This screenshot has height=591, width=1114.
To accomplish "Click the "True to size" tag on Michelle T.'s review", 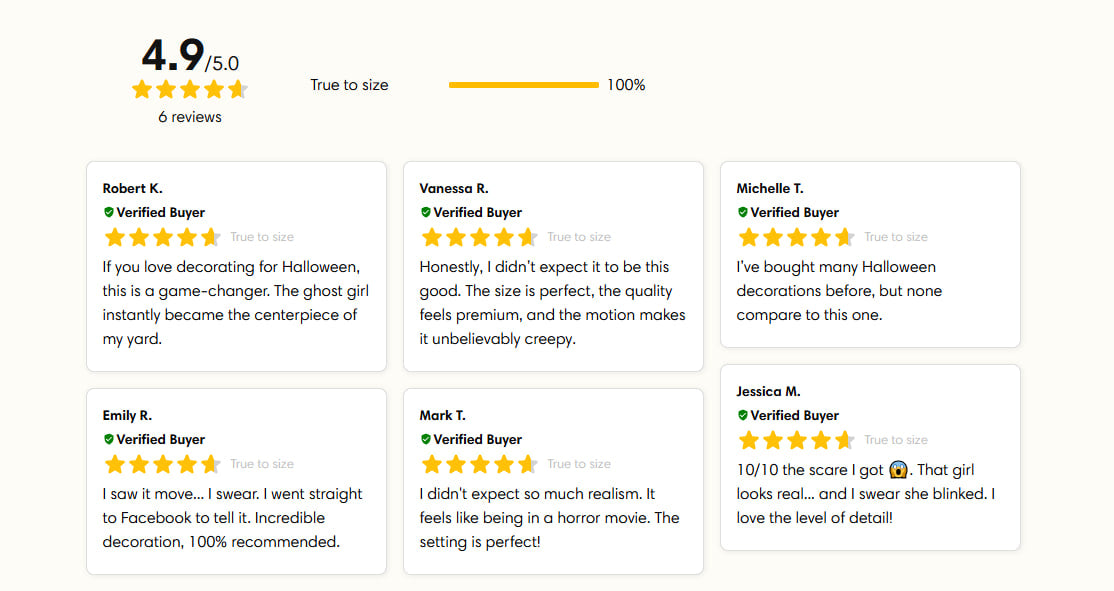I will pyautogui.click(x=896, y=238).
